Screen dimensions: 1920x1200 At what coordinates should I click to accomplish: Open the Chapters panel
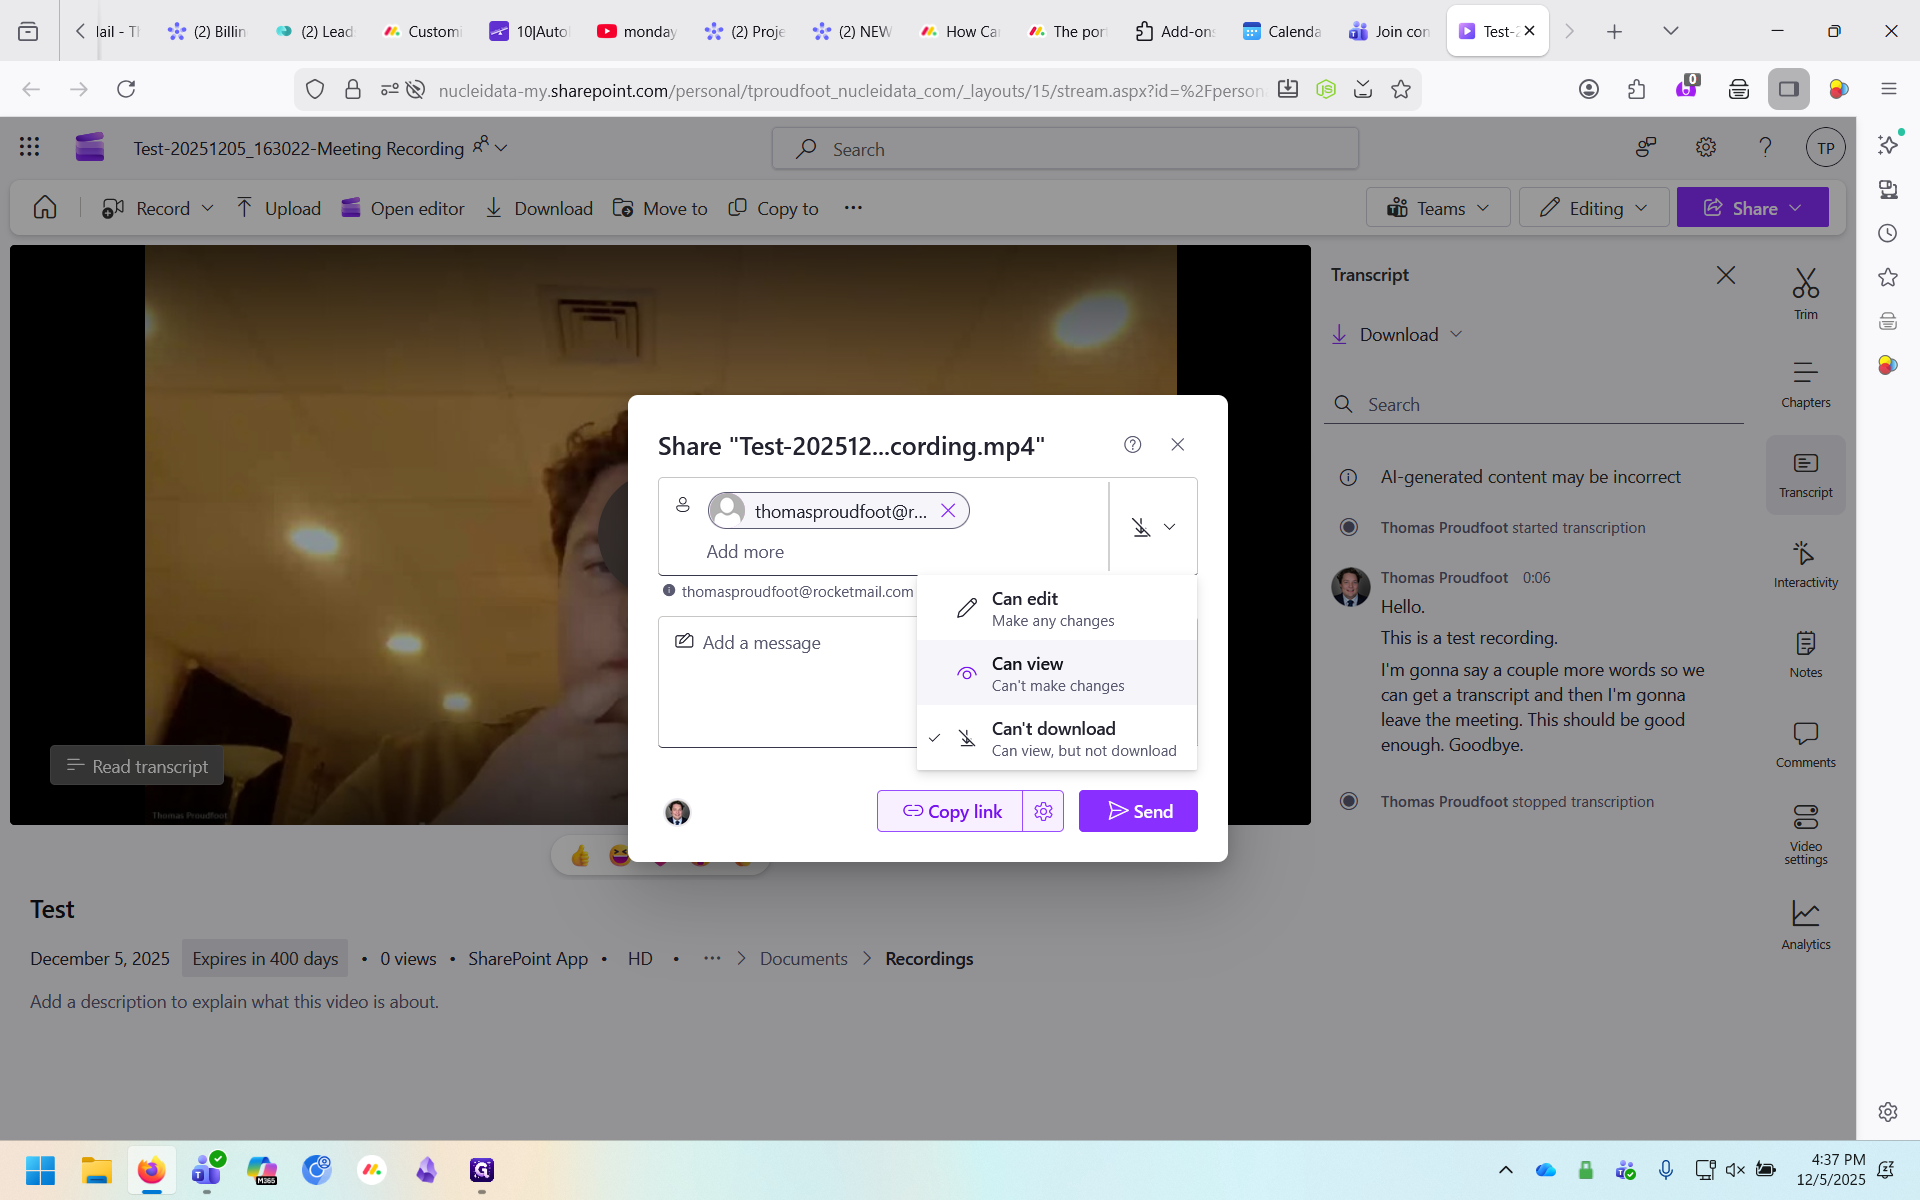point(1805,384)
